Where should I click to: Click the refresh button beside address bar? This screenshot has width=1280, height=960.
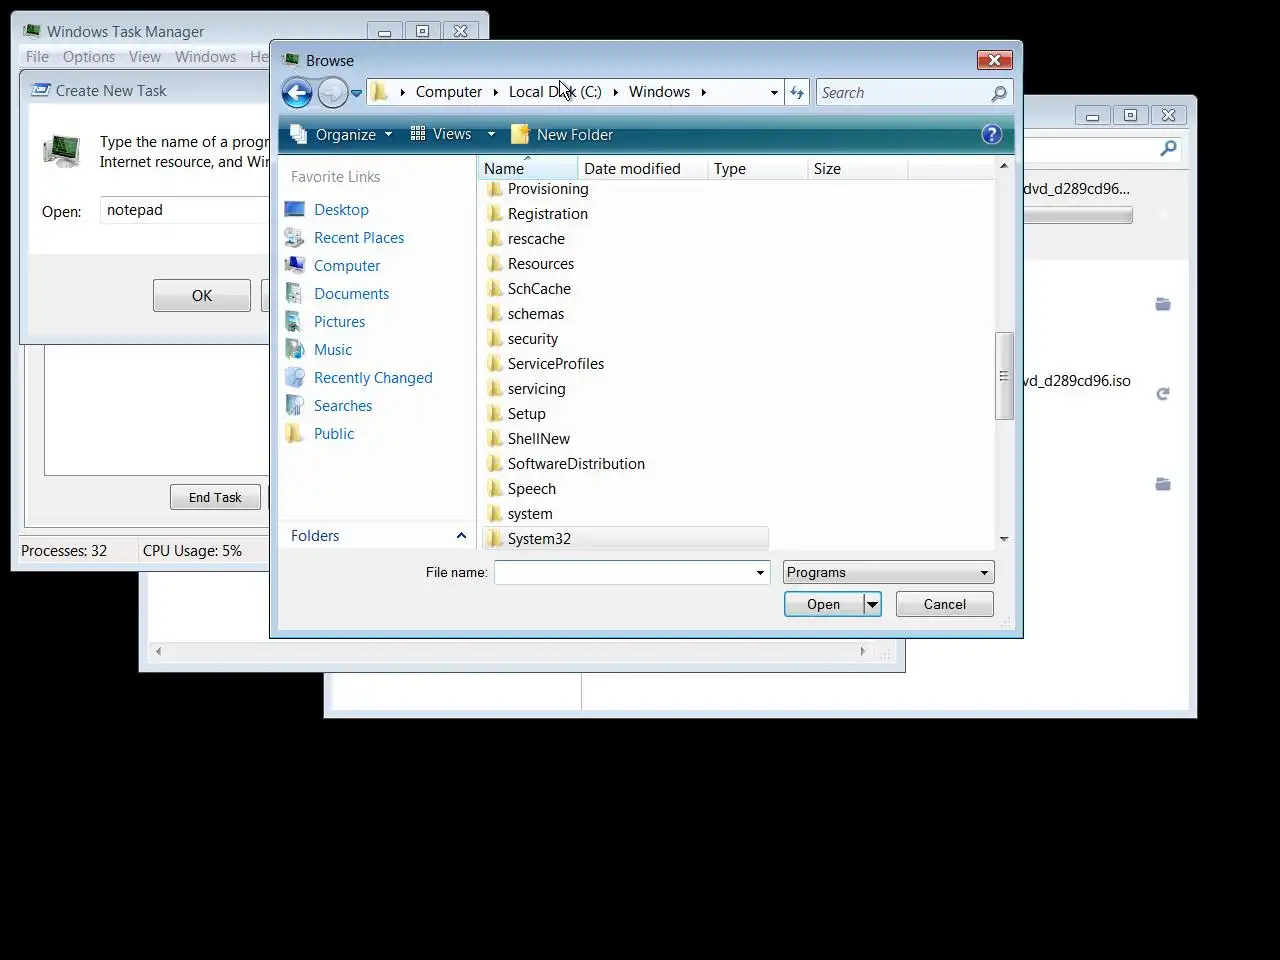(x=797, y=92)
